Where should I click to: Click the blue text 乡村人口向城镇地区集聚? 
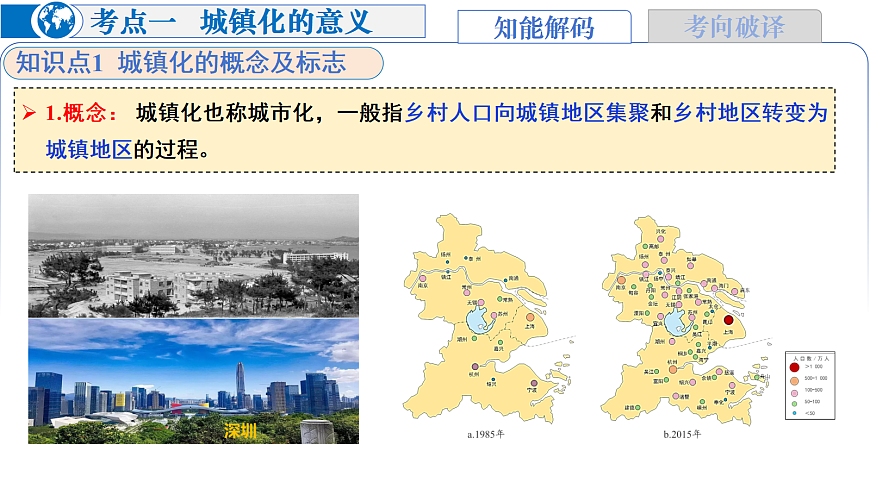527,113
